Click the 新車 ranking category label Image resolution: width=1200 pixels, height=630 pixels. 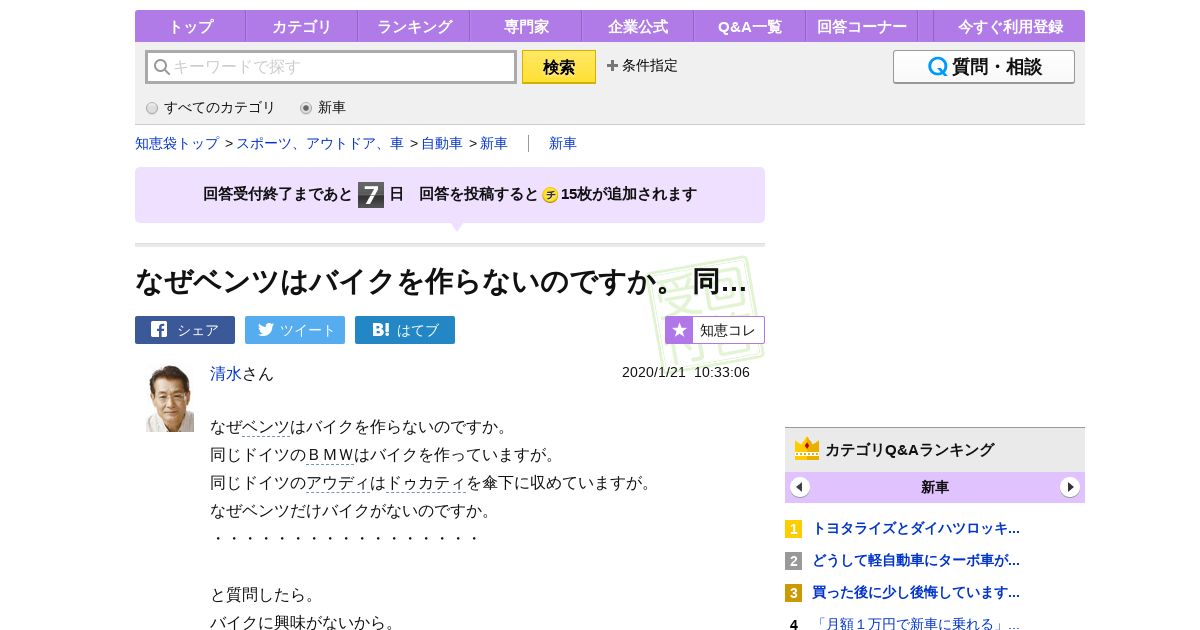[x=935, y=488]
